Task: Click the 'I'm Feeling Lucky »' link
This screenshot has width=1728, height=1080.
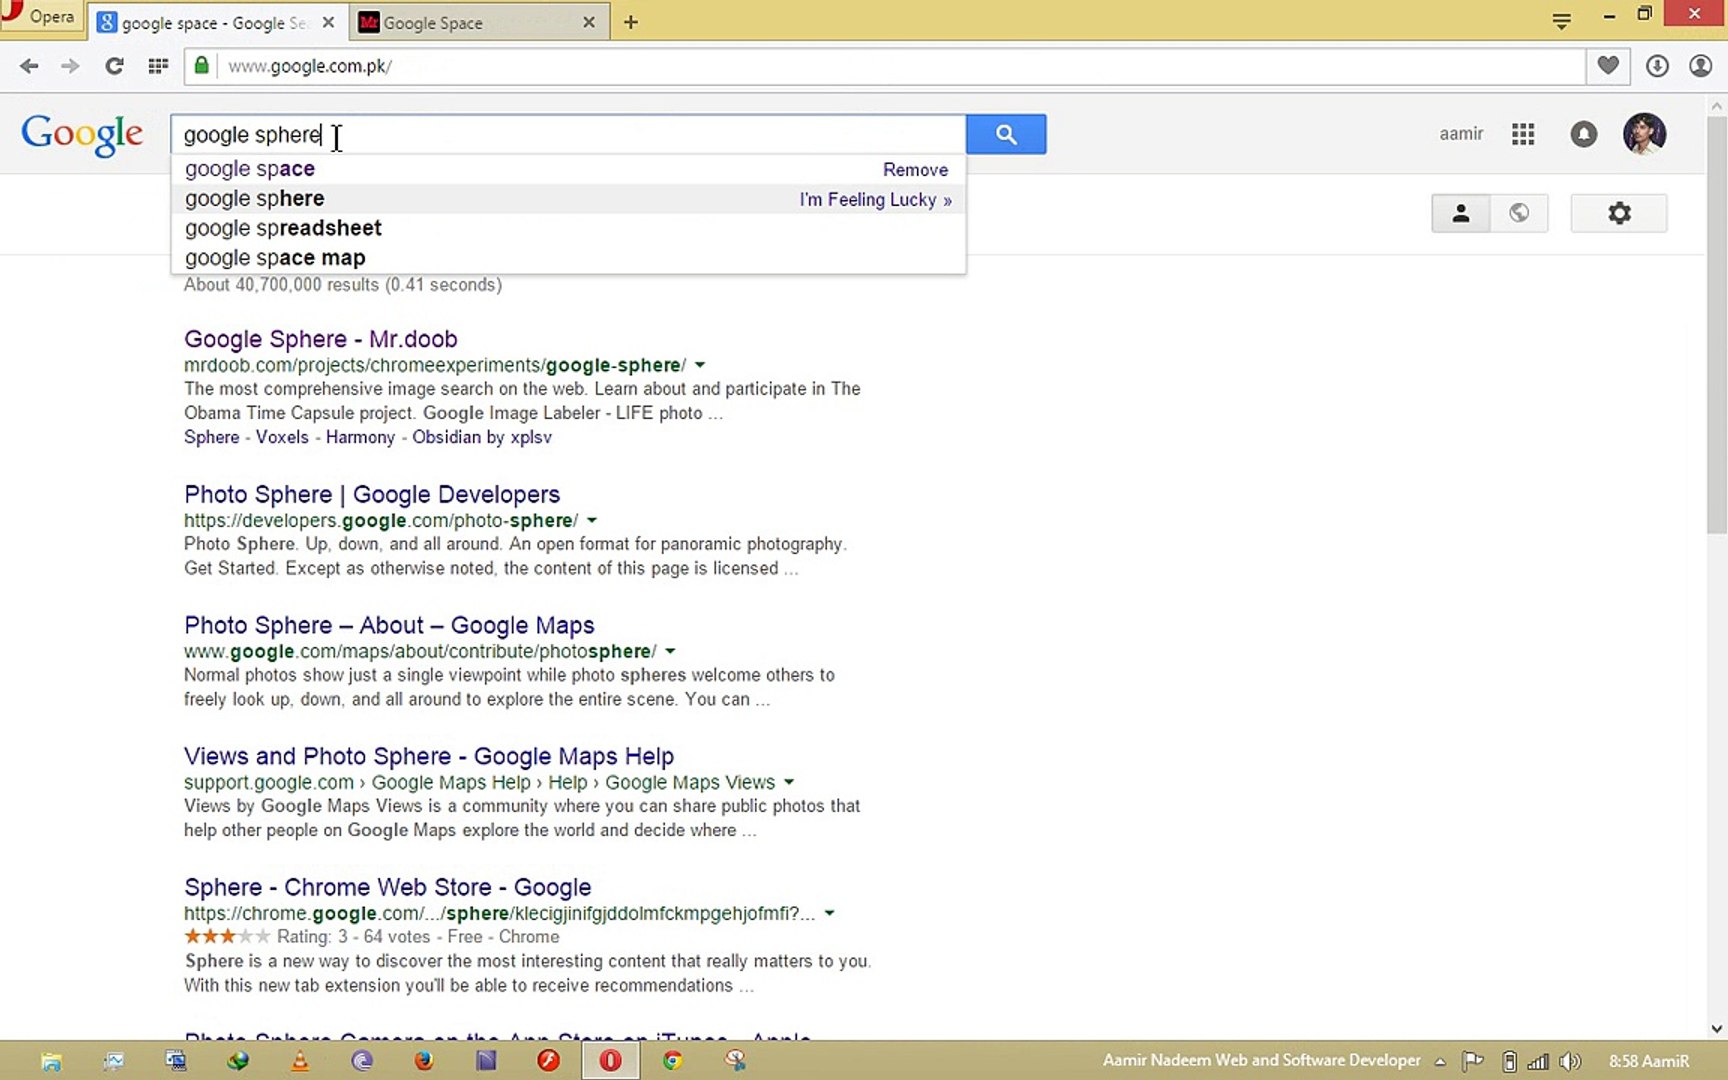Action: [875, 200]
